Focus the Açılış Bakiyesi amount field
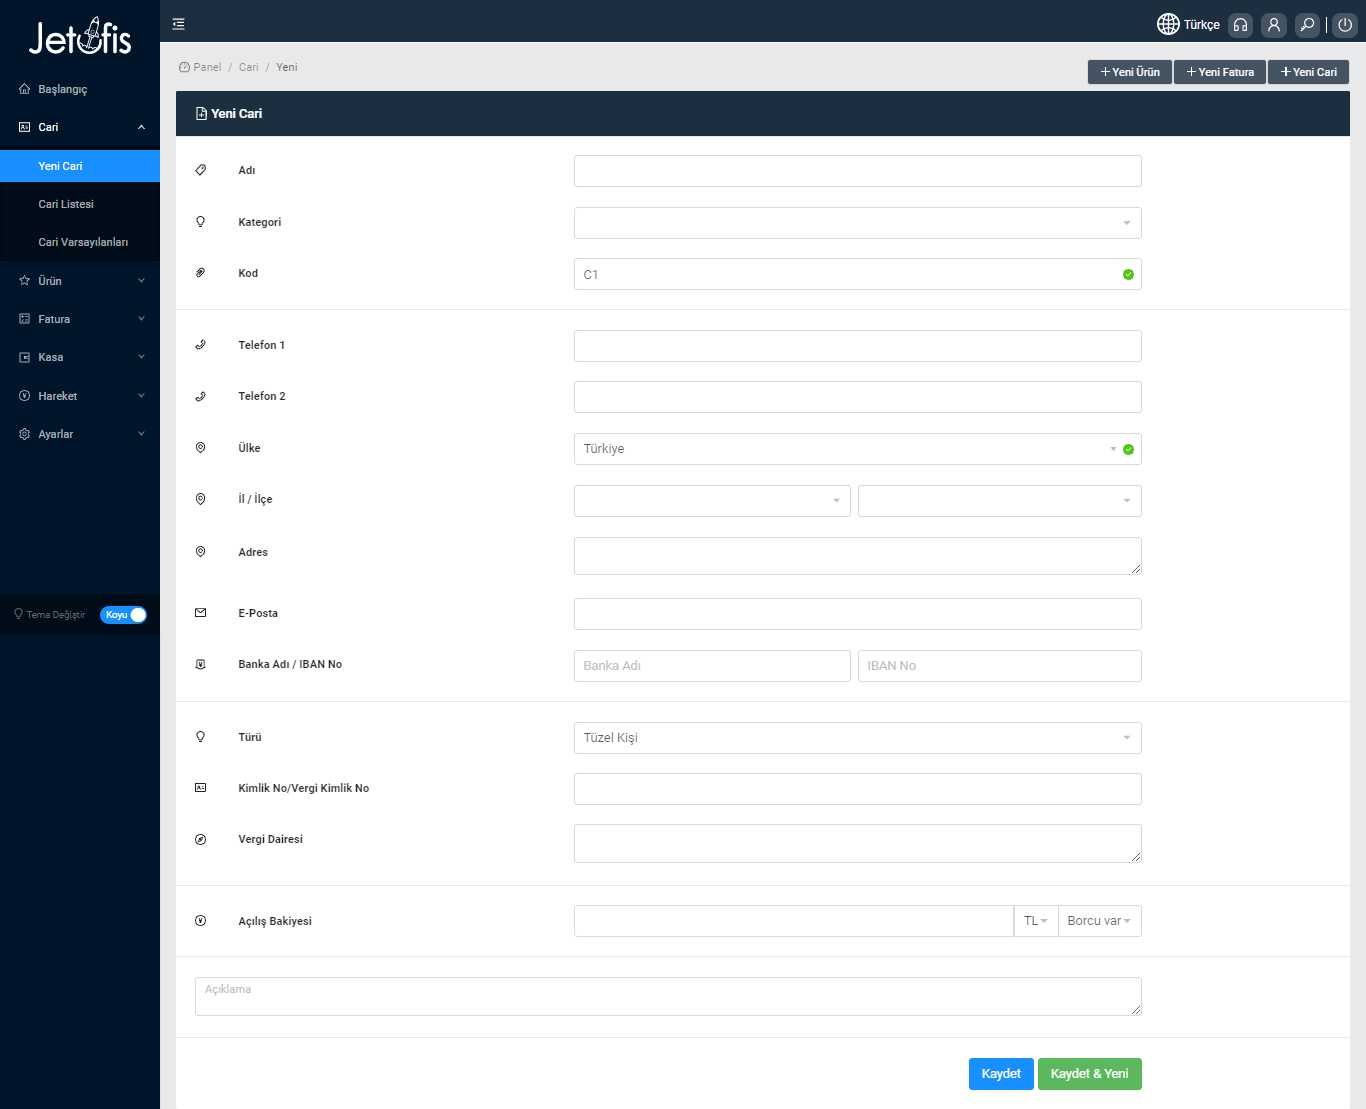Screen dimensions: 1366x1109 tap(794, 921)
